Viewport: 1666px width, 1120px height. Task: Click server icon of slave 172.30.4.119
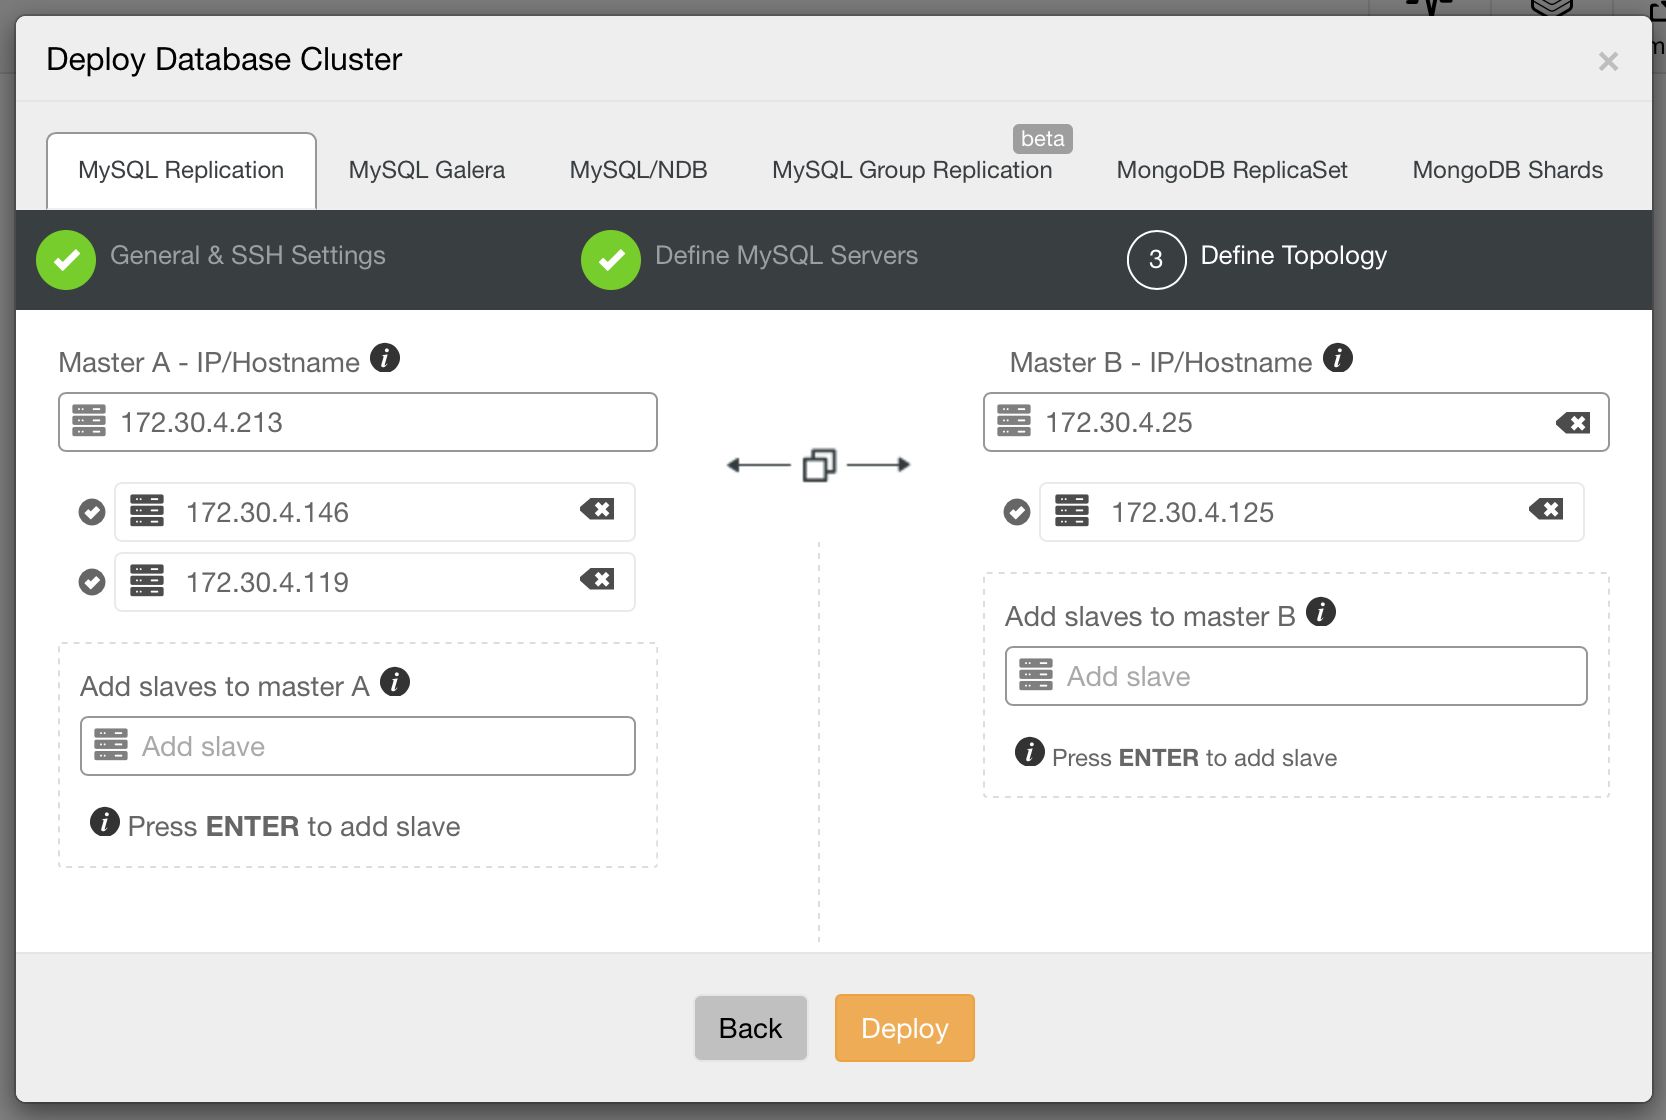pos(147,580)
